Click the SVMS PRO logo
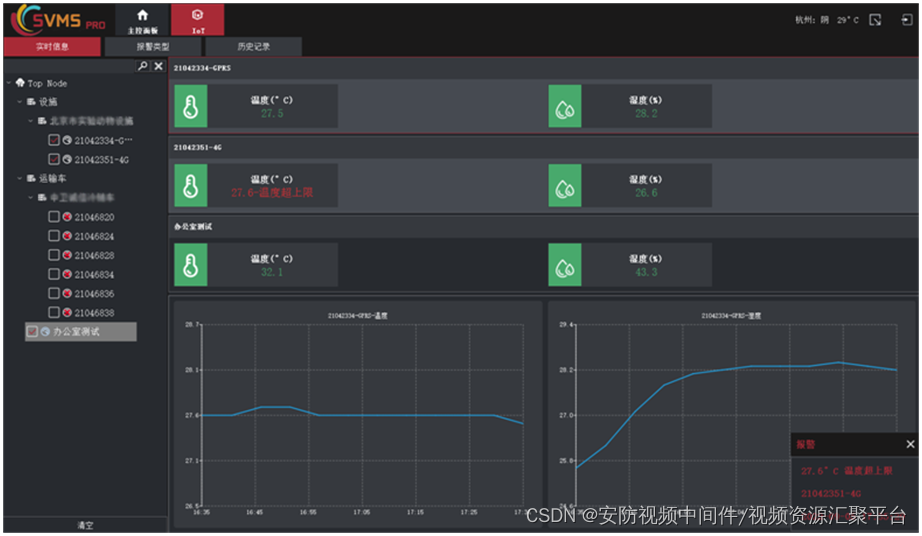 coord(59,19)
